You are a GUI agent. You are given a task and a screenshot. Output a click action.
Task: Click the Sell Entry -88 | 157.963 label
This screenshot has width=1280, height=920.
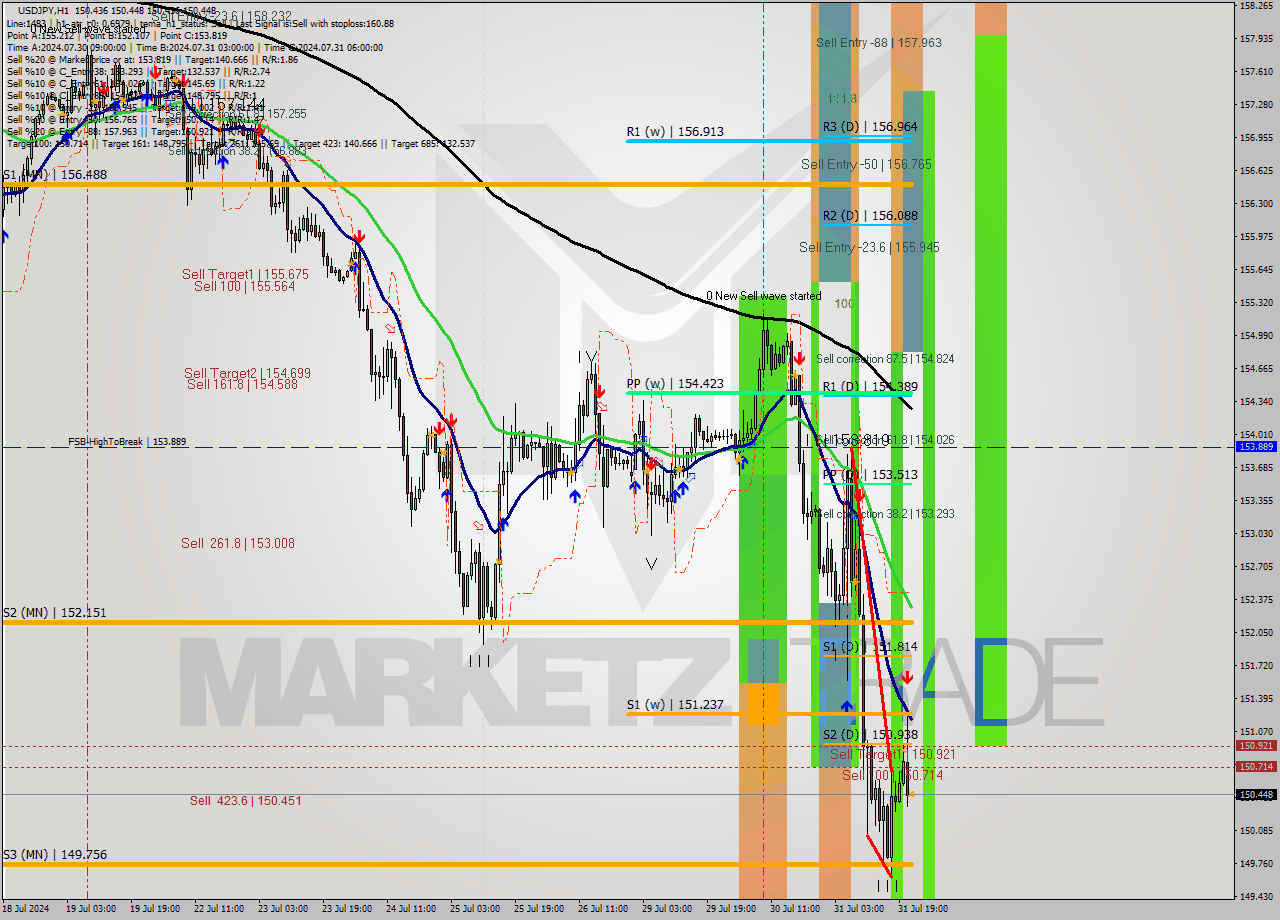(x=879, y=42)
